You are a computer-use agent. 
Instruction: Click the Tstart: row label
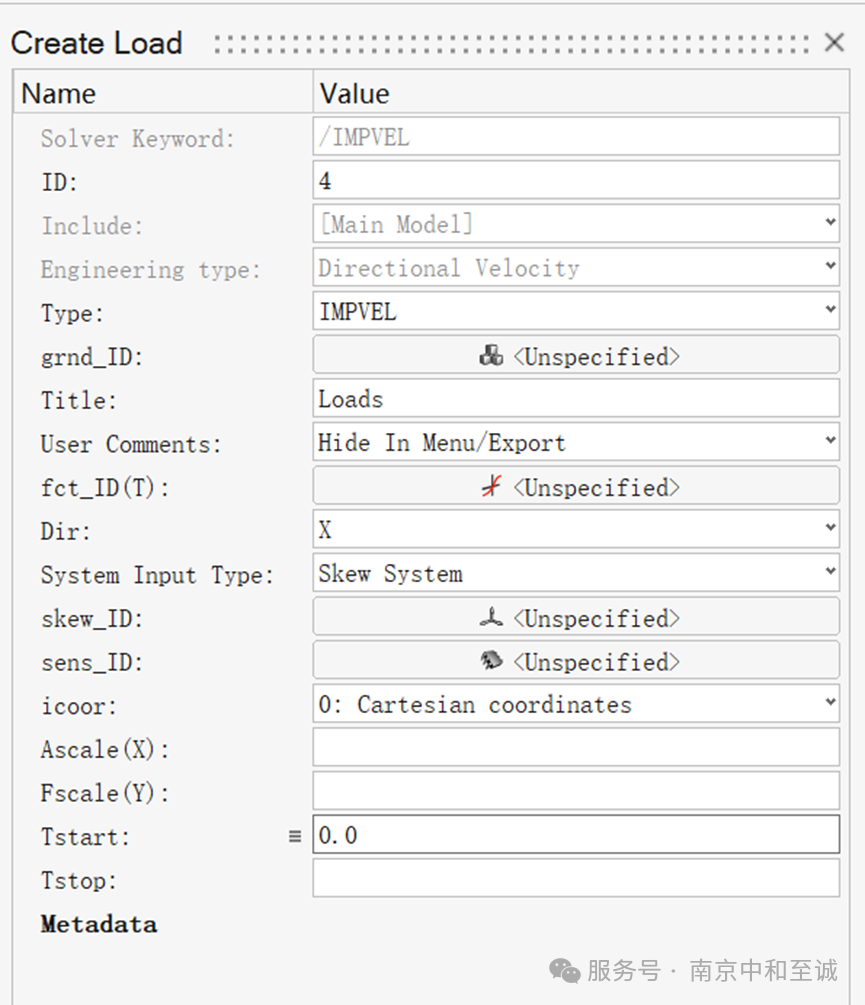pyautogui.click(x=85, y=837)
